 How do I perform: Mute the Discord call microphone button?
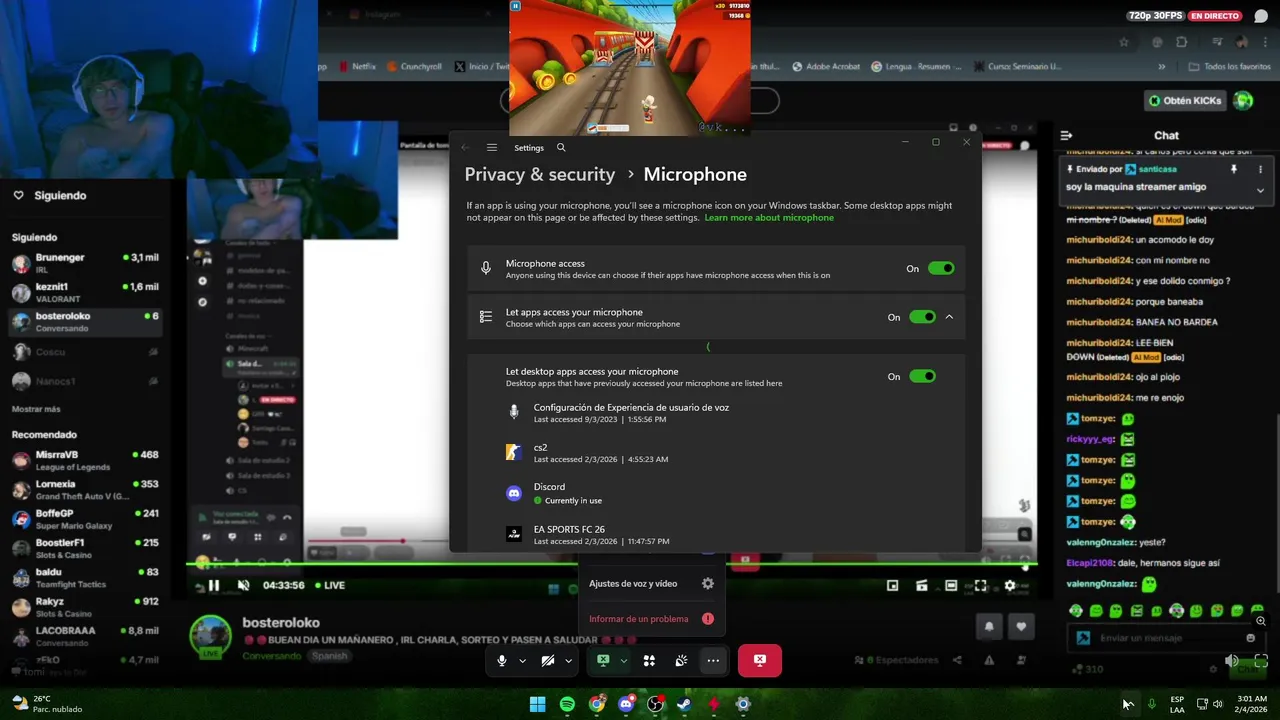(502, 660)
